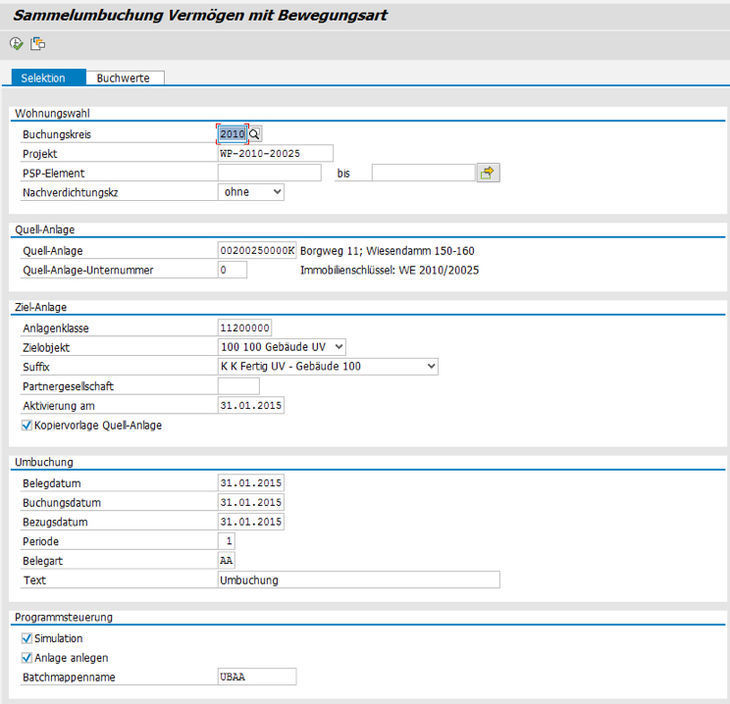The image size is (730, 704).
Task: Click the PSP-Element multiple selection icon
Action: [x=487, y=173]
